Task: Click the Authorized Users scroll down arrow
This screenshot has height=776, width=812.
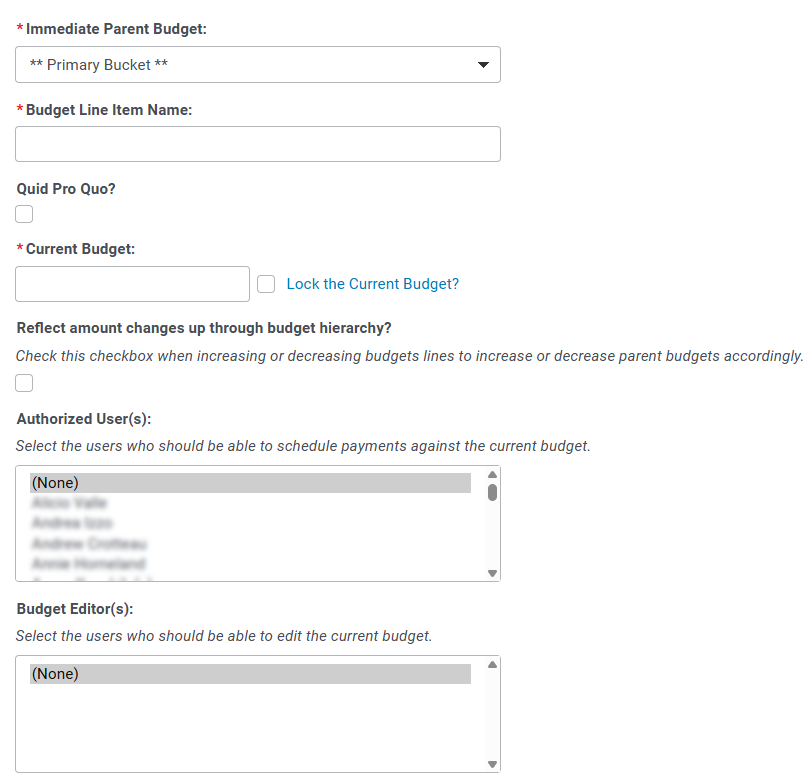Action: pyautogui.click(x=492, y=573)
